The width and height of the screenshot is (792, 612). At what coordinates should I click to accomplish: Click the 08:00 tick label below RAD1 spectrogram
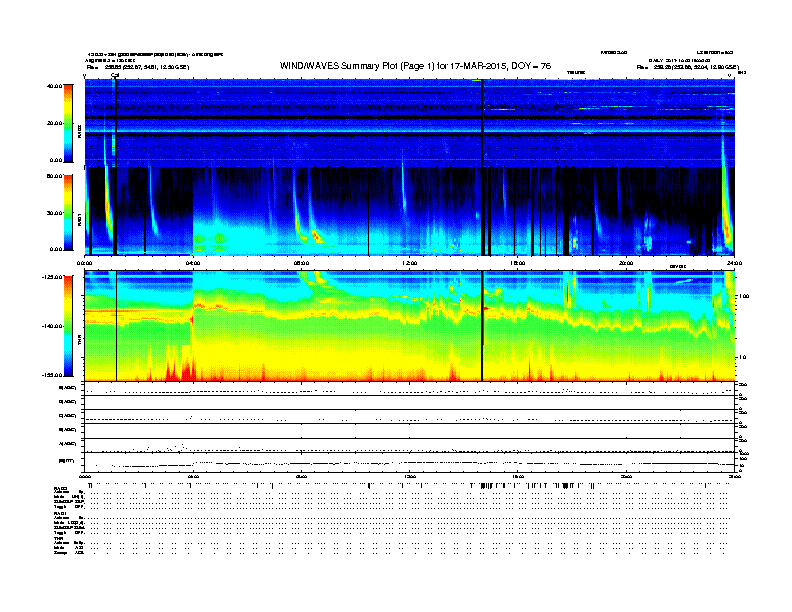coord(301,263)
